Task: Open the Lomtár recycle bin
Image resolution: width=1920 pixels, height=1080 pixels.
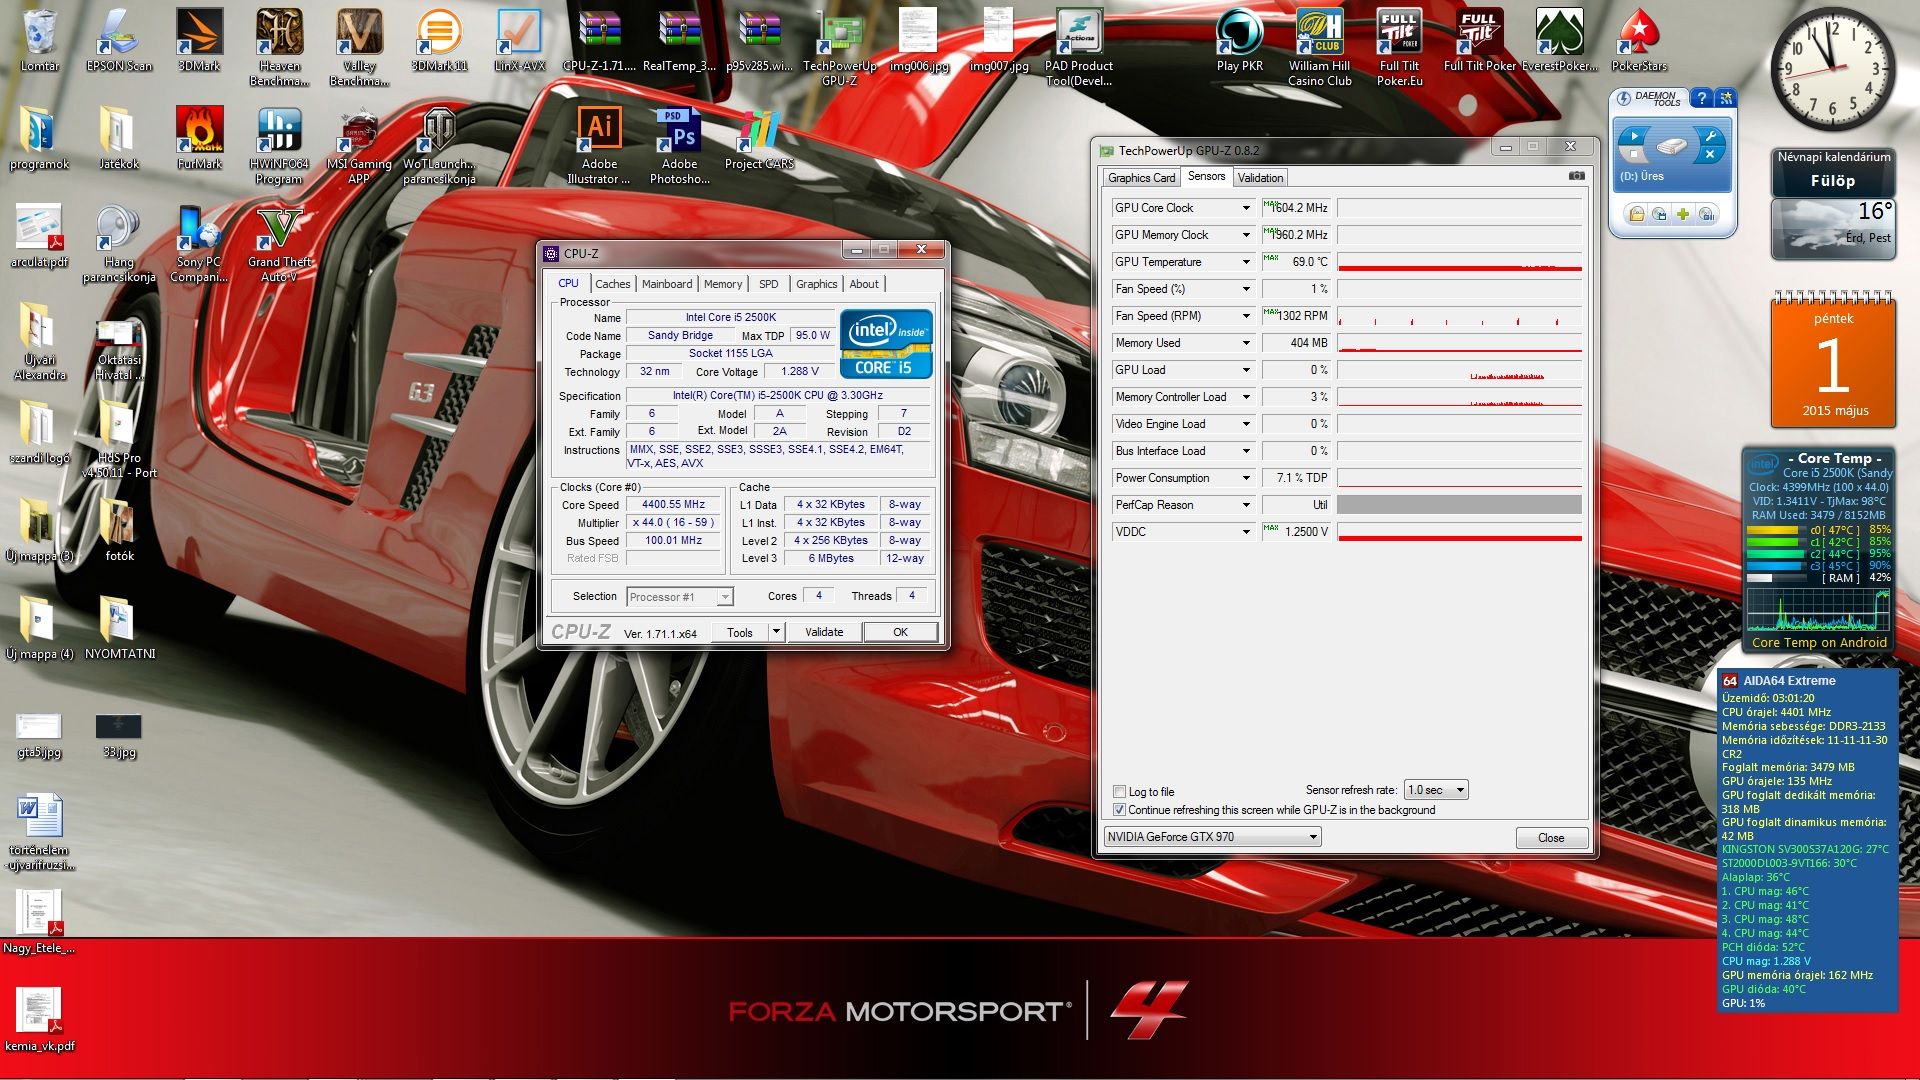Action: click(x=39, y=40)
